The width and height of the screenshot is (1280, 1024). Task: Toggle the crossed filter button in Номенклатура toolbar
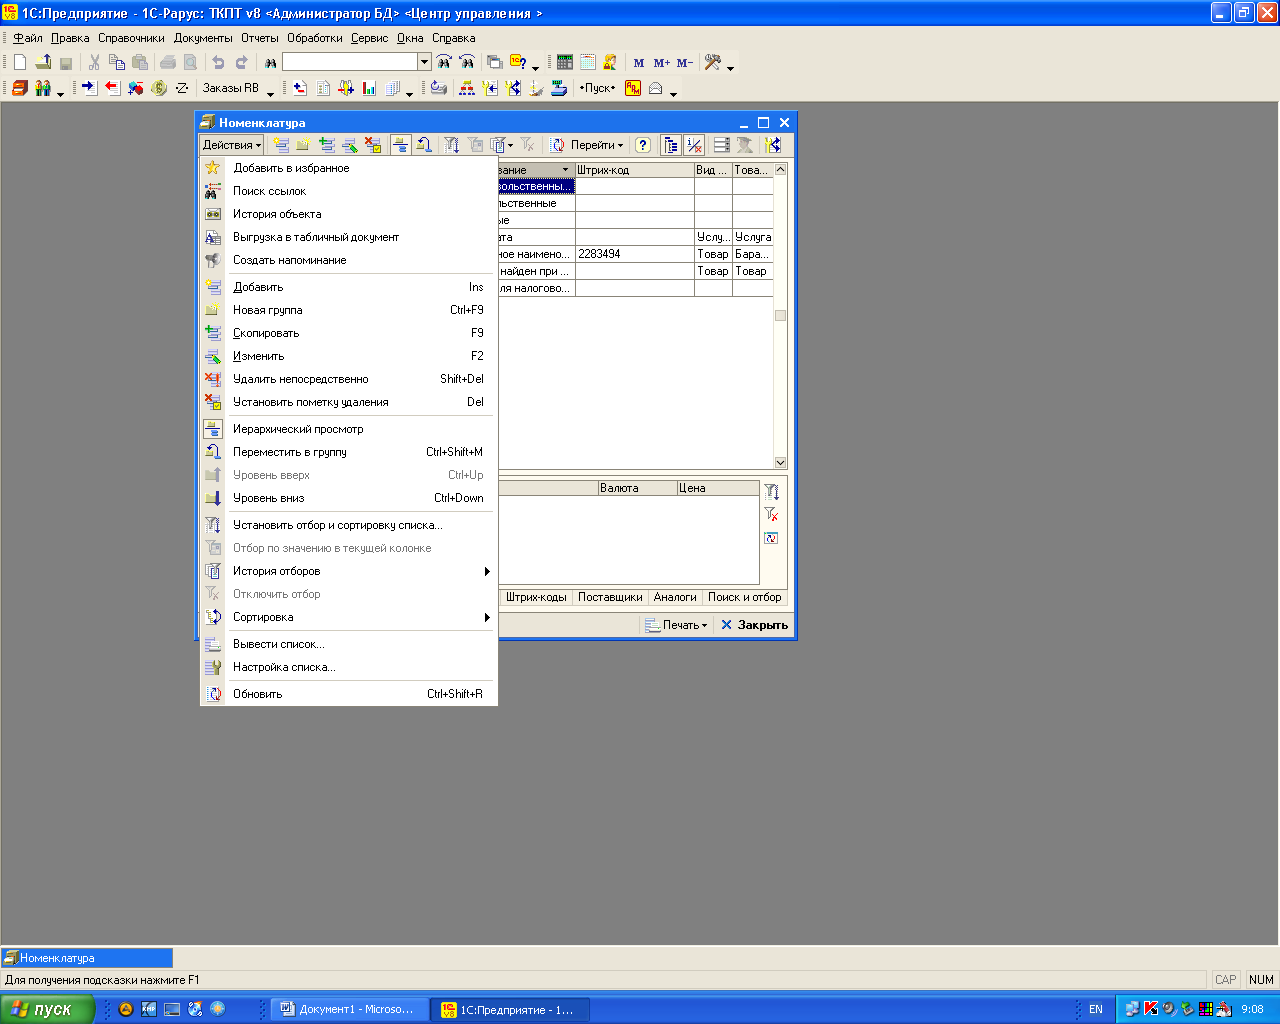(694, 145)
